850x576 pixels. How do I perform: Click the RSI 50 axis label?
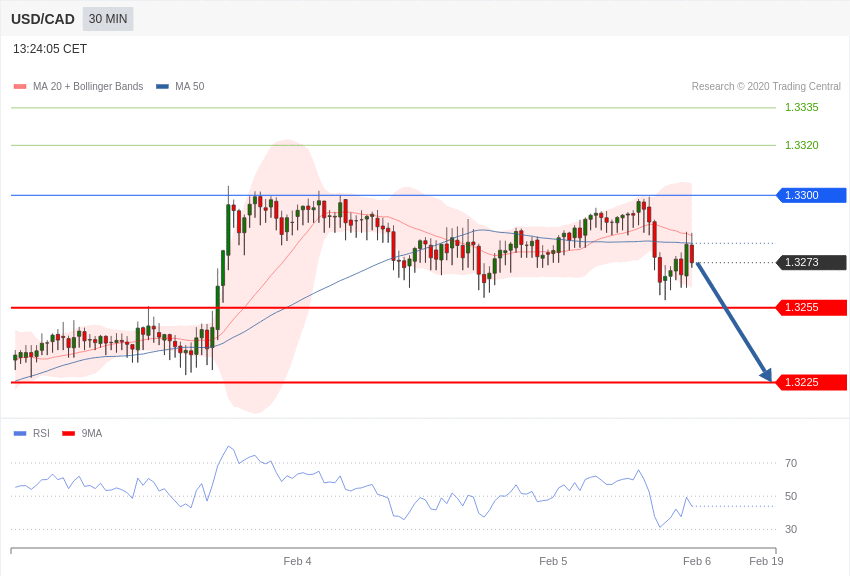tap(791, 496)
